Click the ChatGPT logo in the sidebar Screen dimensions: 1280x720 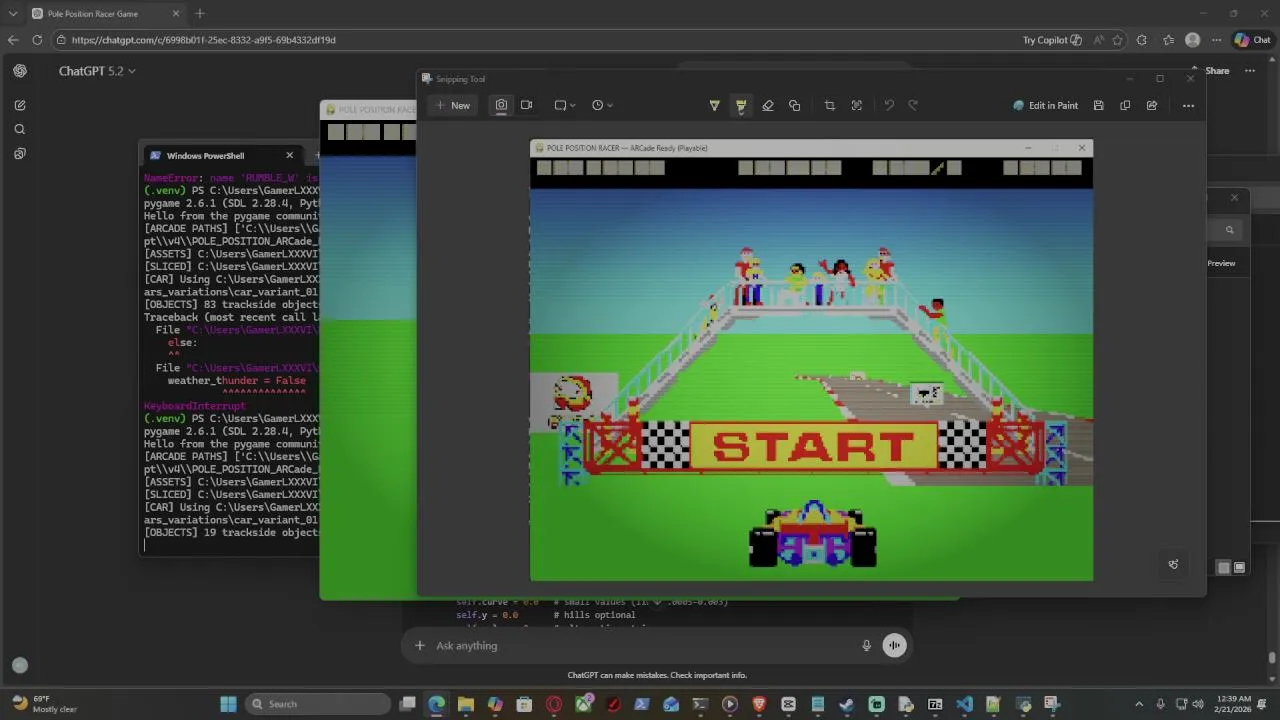pyautogui.click(x=20, y=71)
